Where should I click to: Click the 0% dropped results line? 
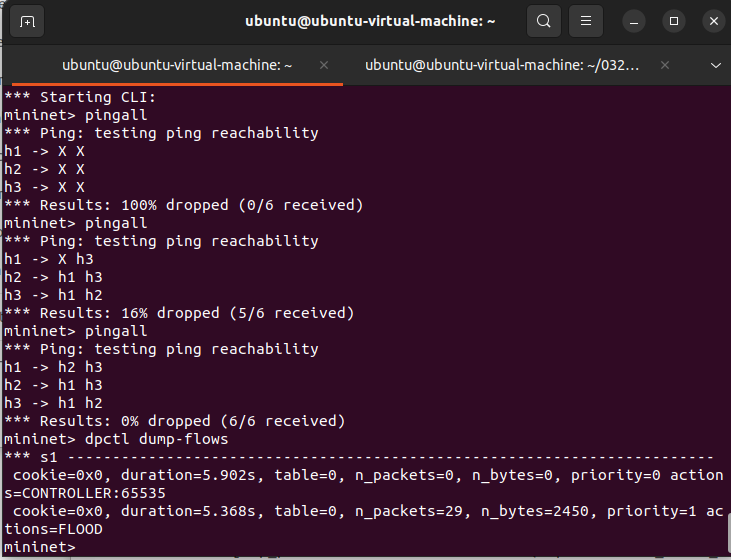point(175,421)
